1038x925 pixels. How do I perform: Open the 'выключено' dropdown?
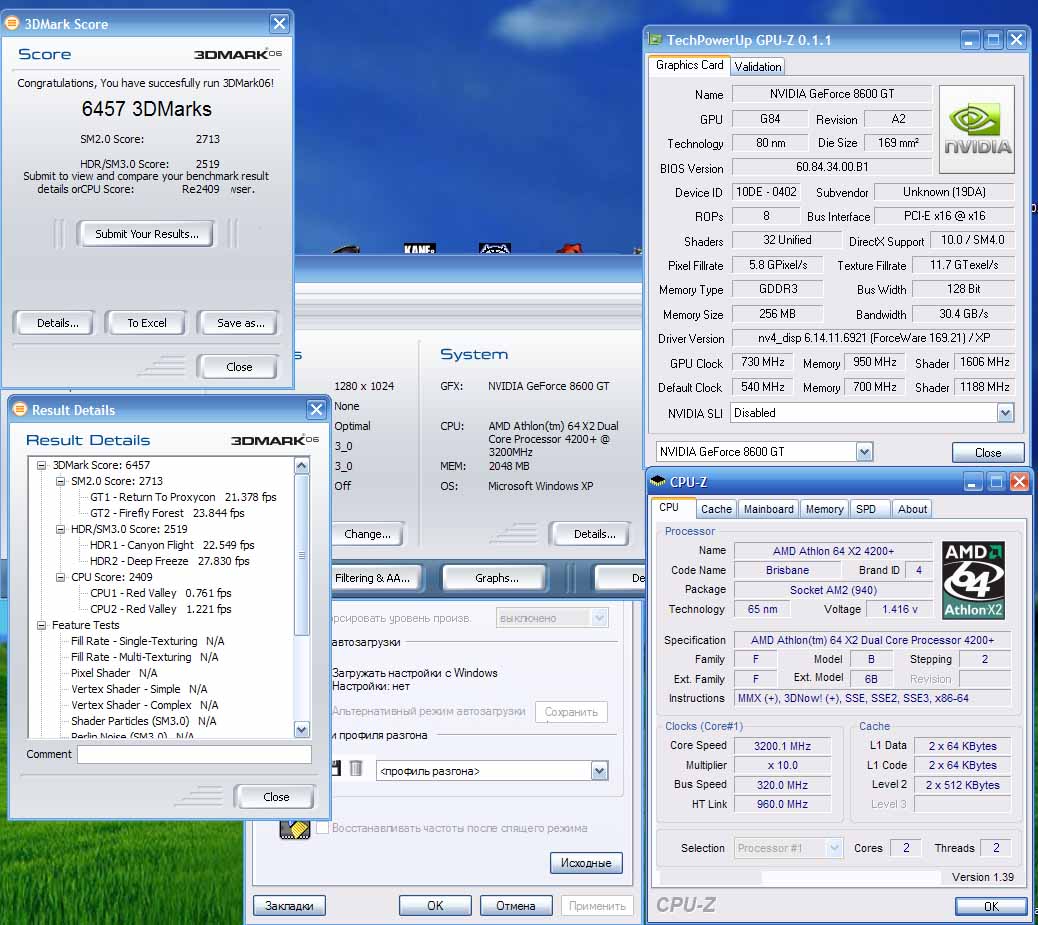pyautogui.click(x=599, y=618)
